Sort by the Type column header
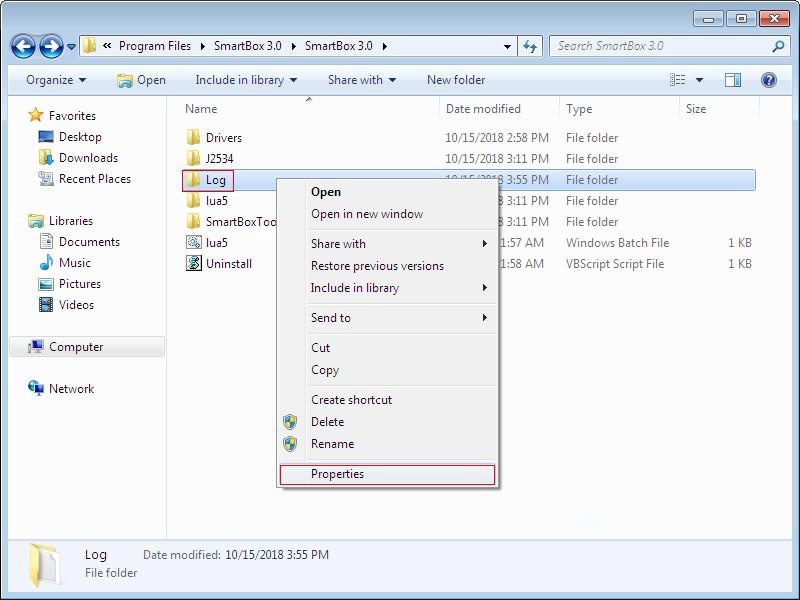The width and height of the screenshot is (800, 600). point(579,109)
